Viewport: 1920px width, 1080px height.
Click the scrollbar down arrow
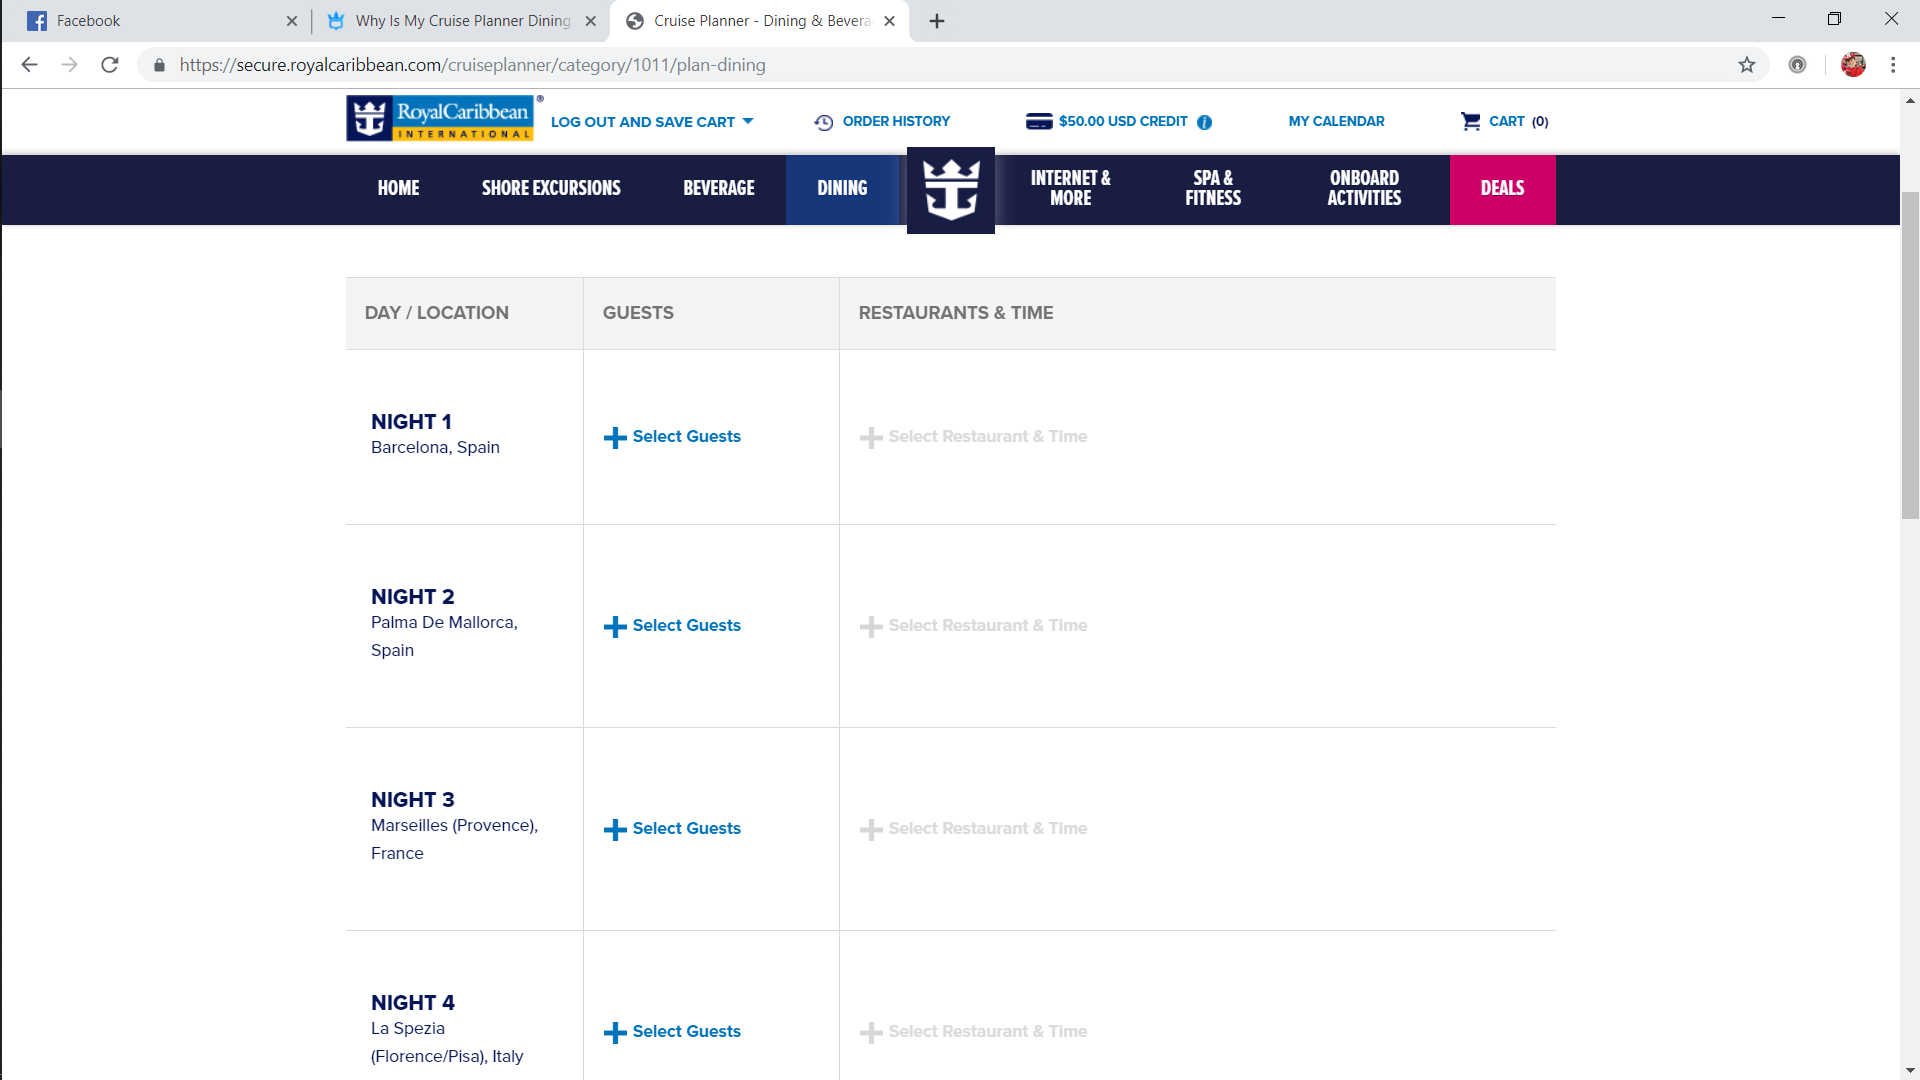1910,1071
